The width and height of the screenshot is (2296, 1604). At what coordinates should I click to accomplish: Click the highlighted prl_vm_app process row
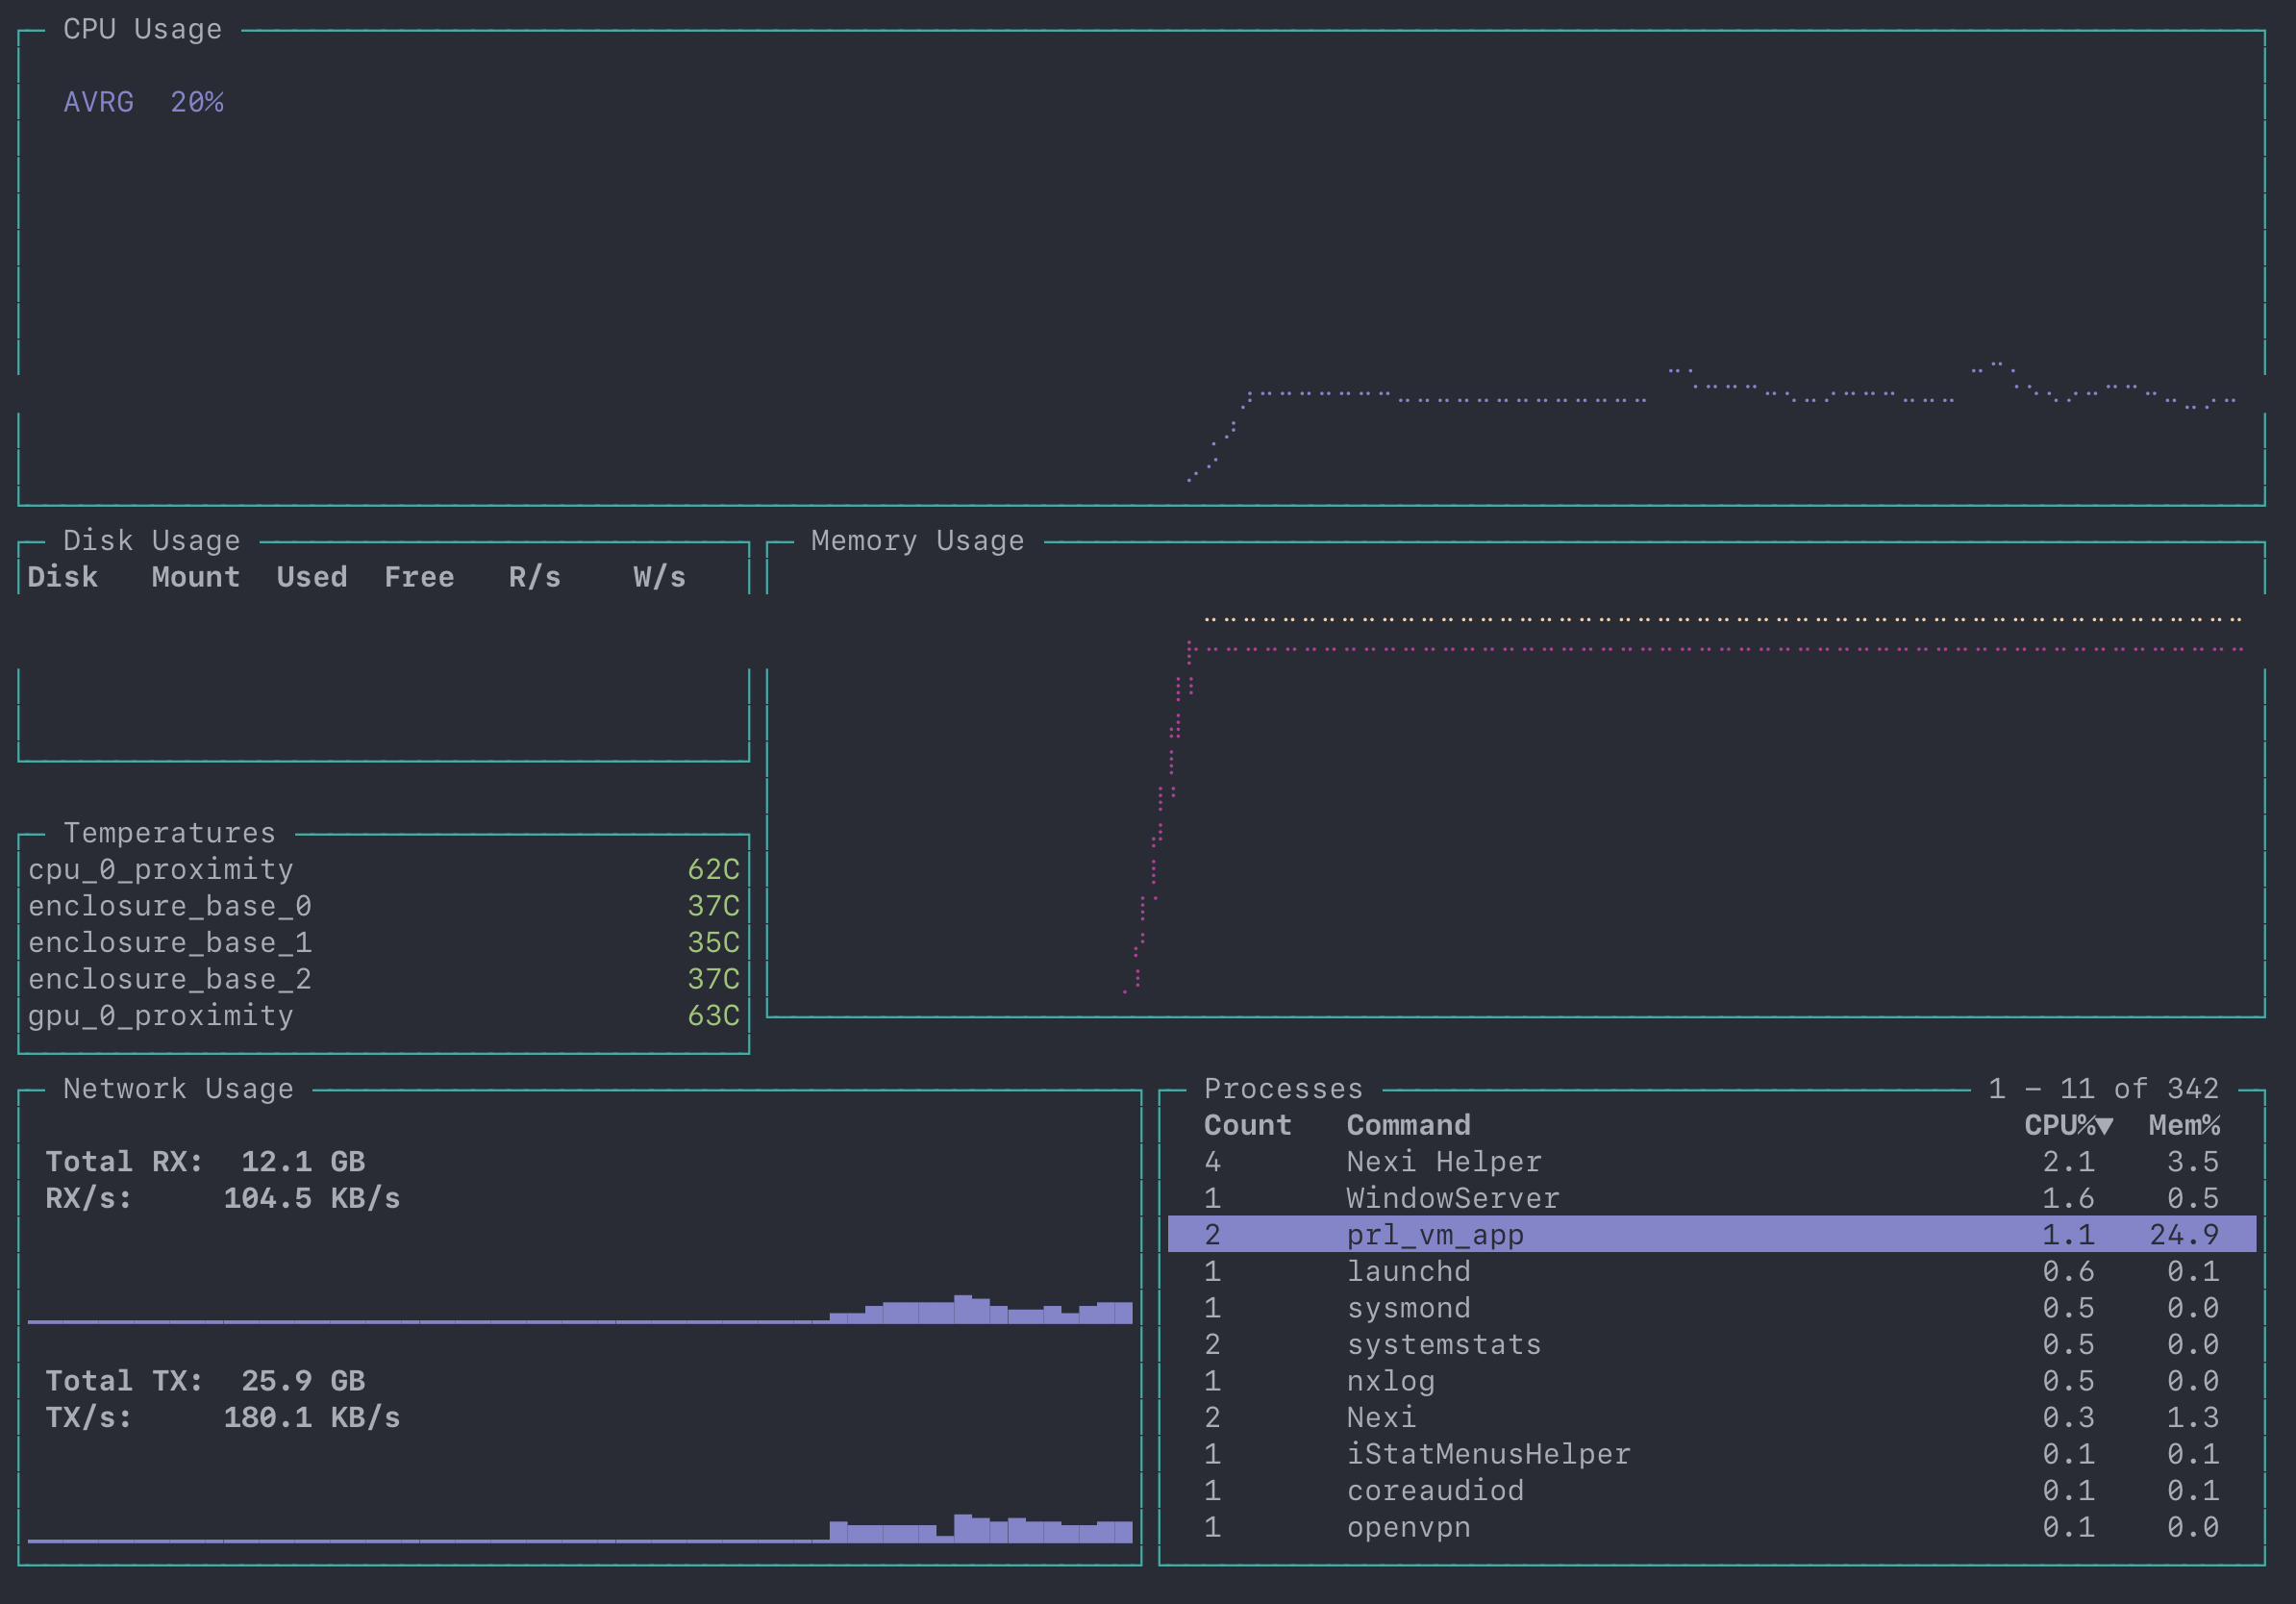1711,1234
